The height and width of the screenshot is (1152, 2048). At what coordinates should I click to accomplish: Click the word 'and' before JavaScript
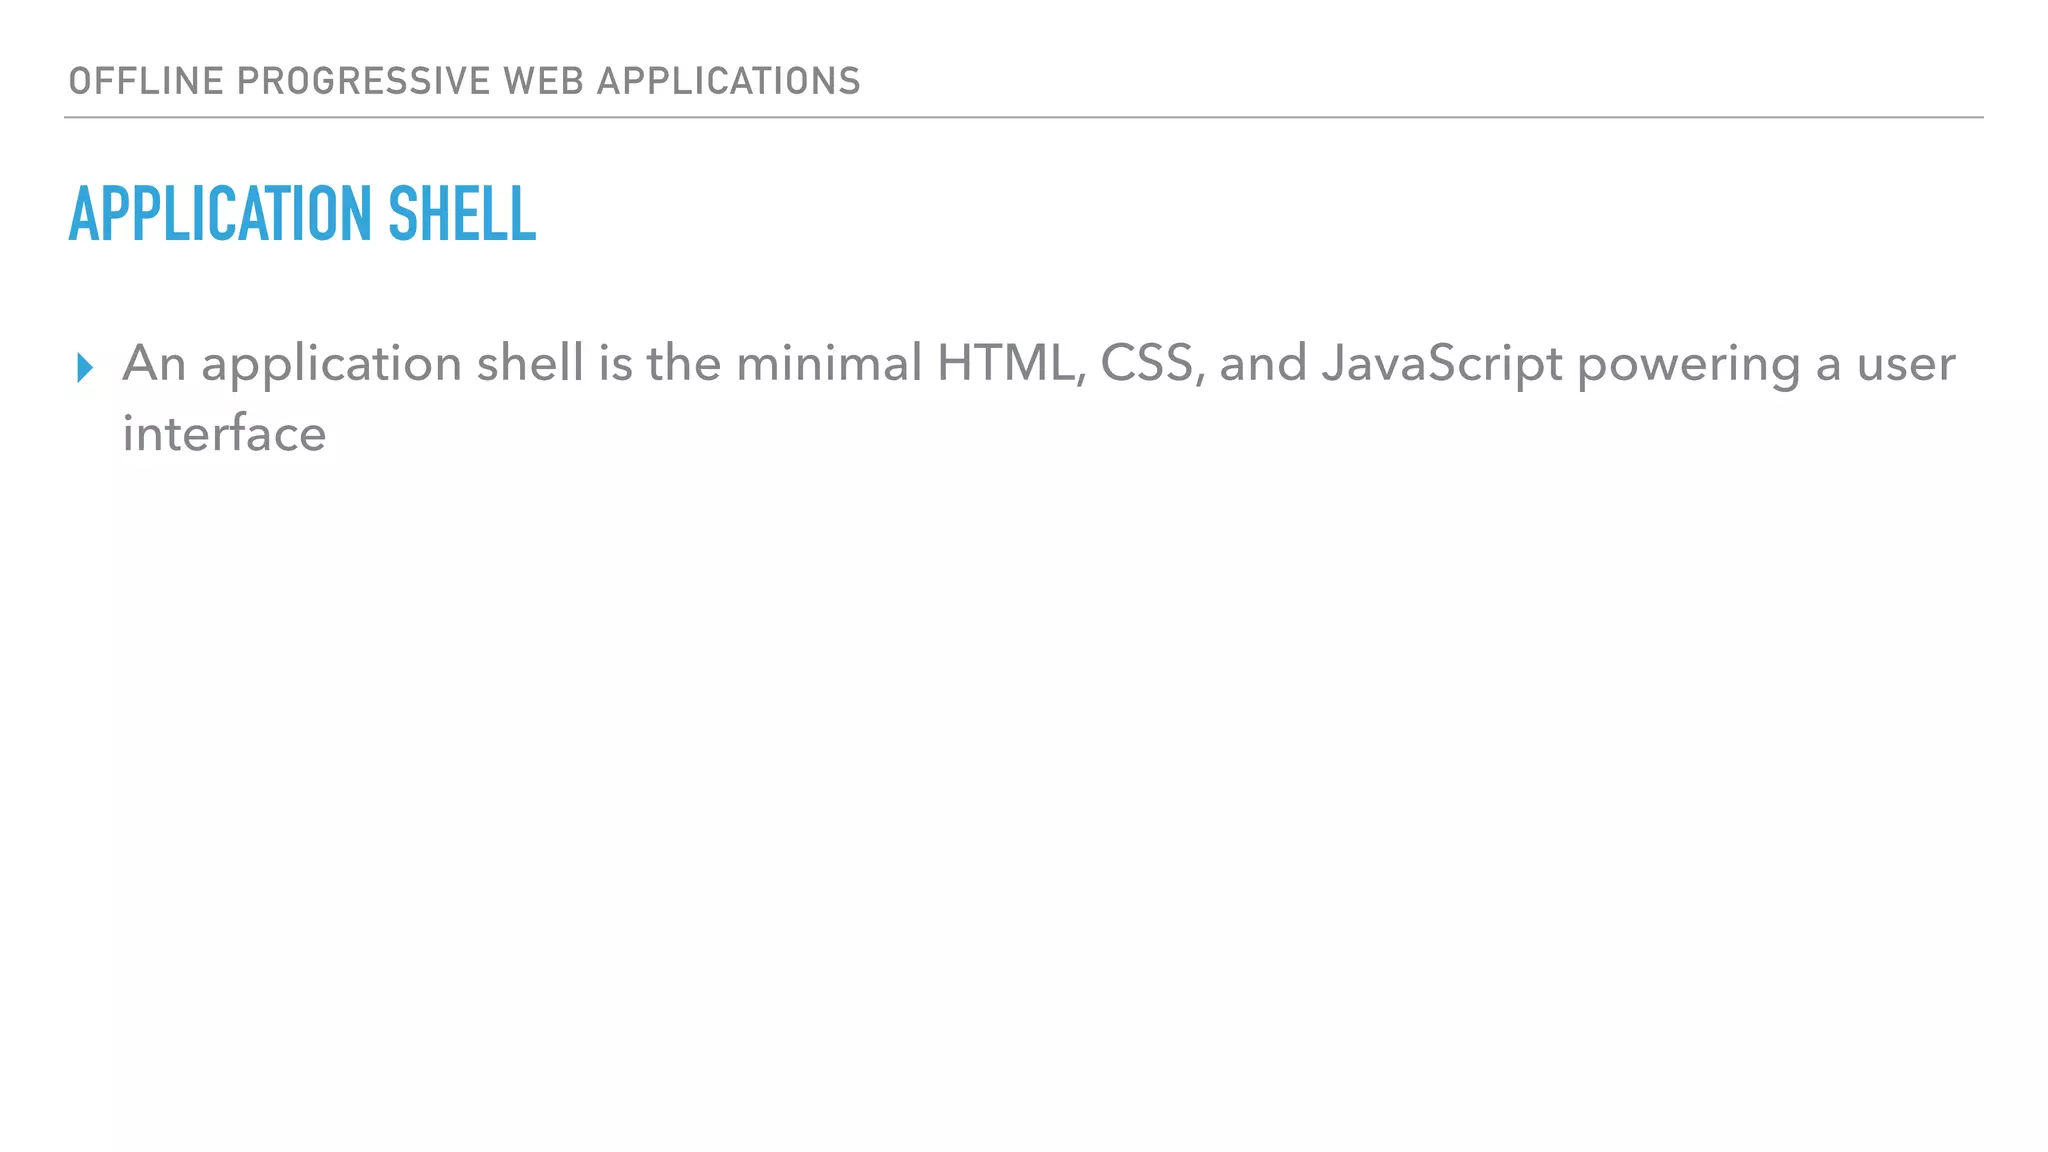tap(1263, 363)
